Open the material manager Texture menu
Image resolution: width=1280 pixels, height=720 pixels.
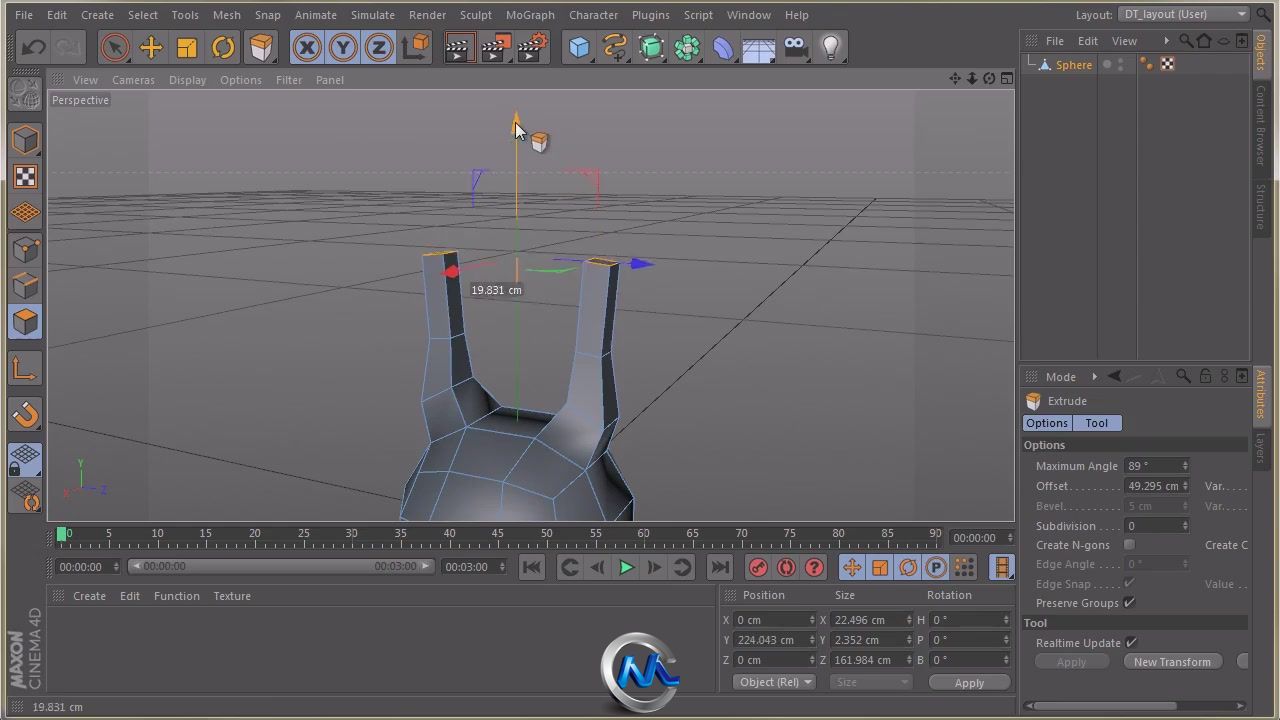tap(232, 596)
